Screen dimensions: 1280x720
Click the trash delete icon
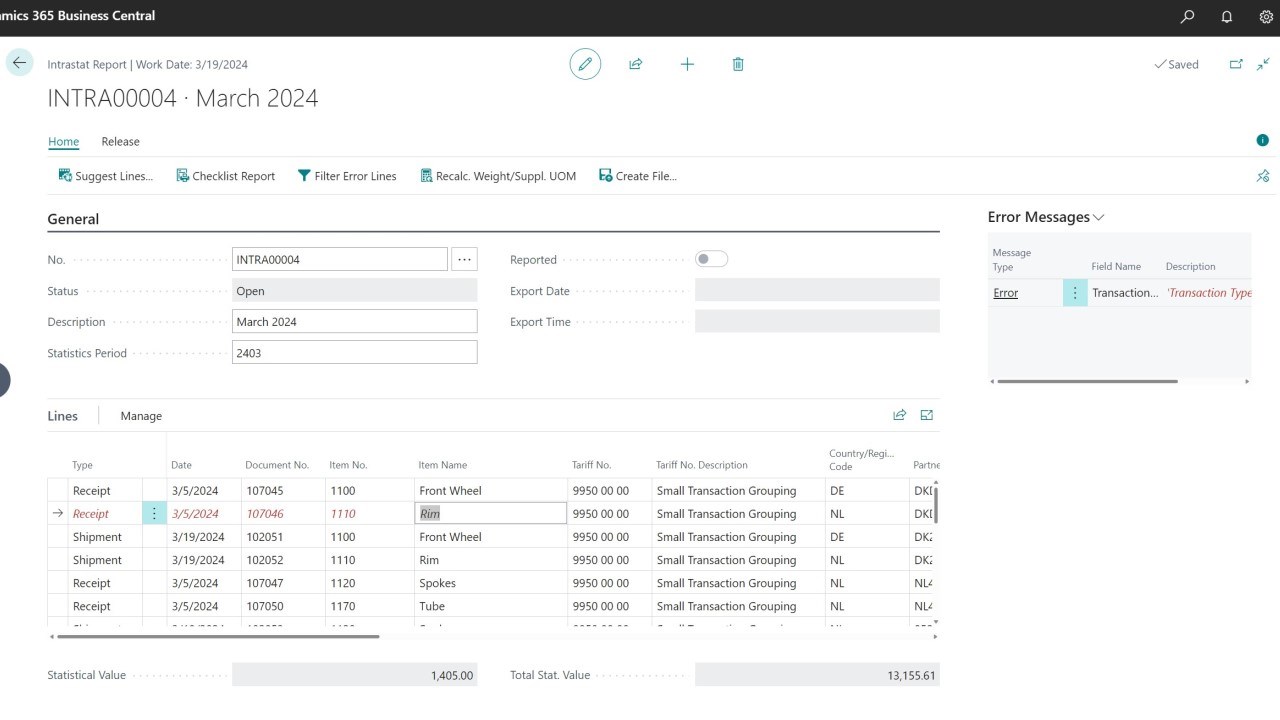pos(738,64)
